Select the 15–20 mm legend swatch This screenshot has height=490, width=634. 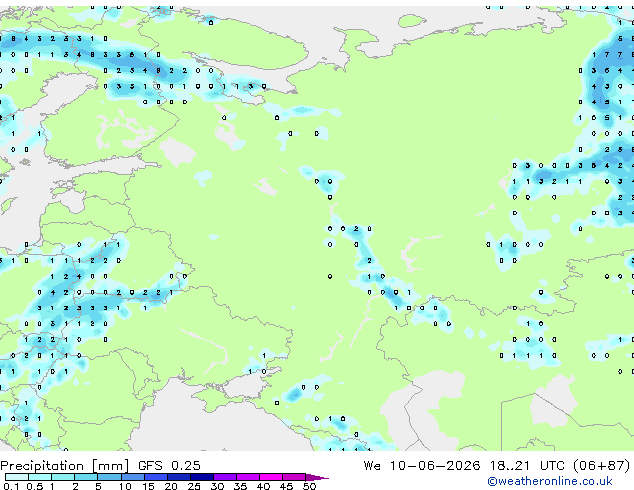point(156,477)
